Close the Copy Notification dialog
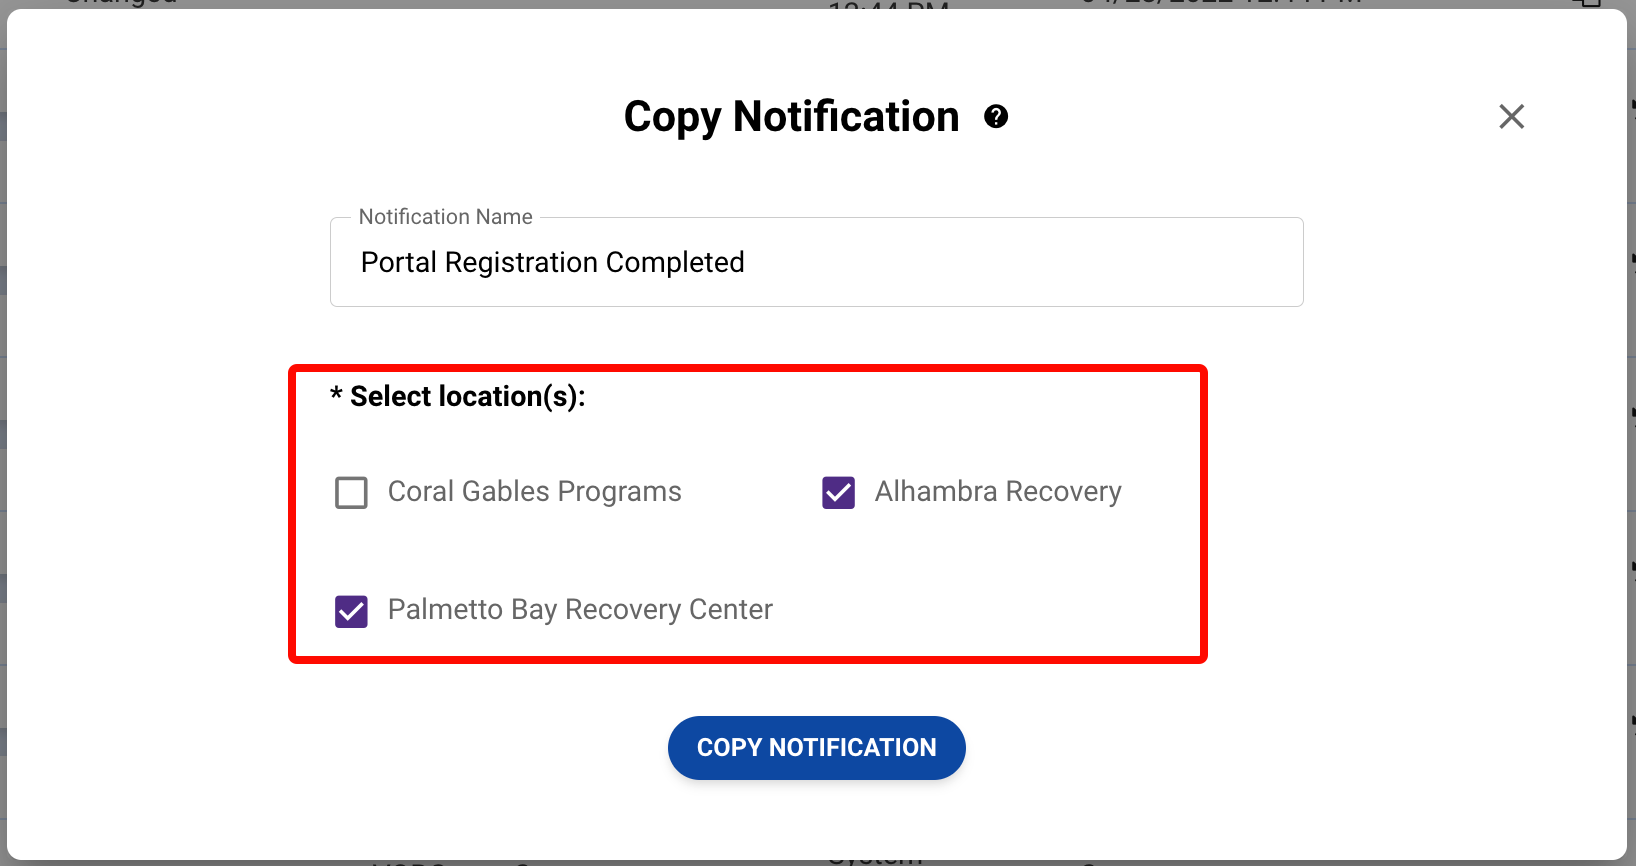Image resolution: width=1636 pixels, height=866 pixels. coord(1511,117)
